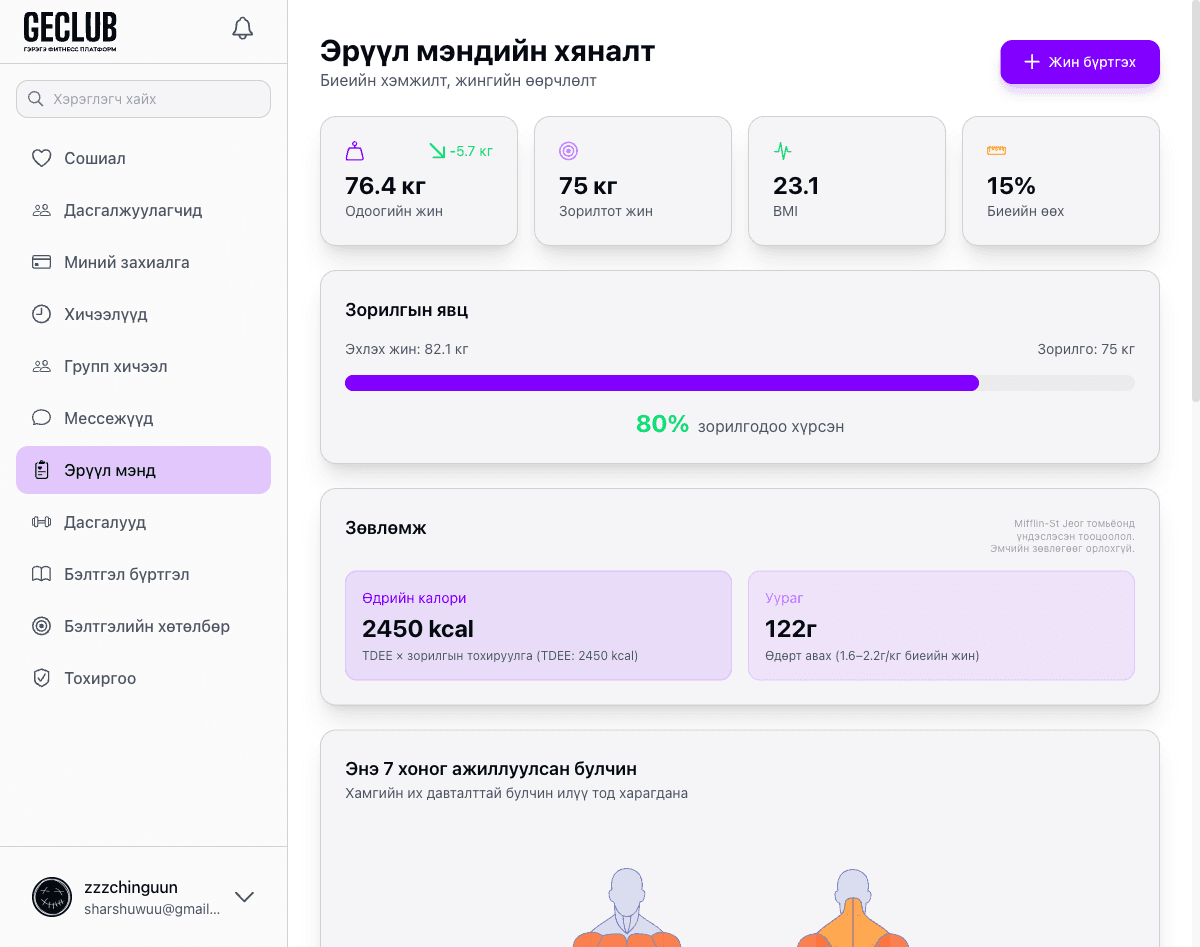Click the book icon beside Бэлтгэл бүртгэл

click(x=41, y=574)
